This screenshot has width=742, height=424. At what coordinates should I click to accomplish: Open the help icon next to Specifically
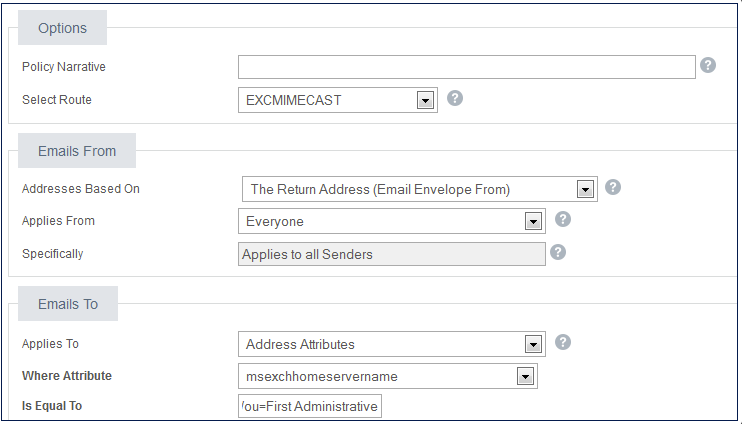tap(559, 252)
